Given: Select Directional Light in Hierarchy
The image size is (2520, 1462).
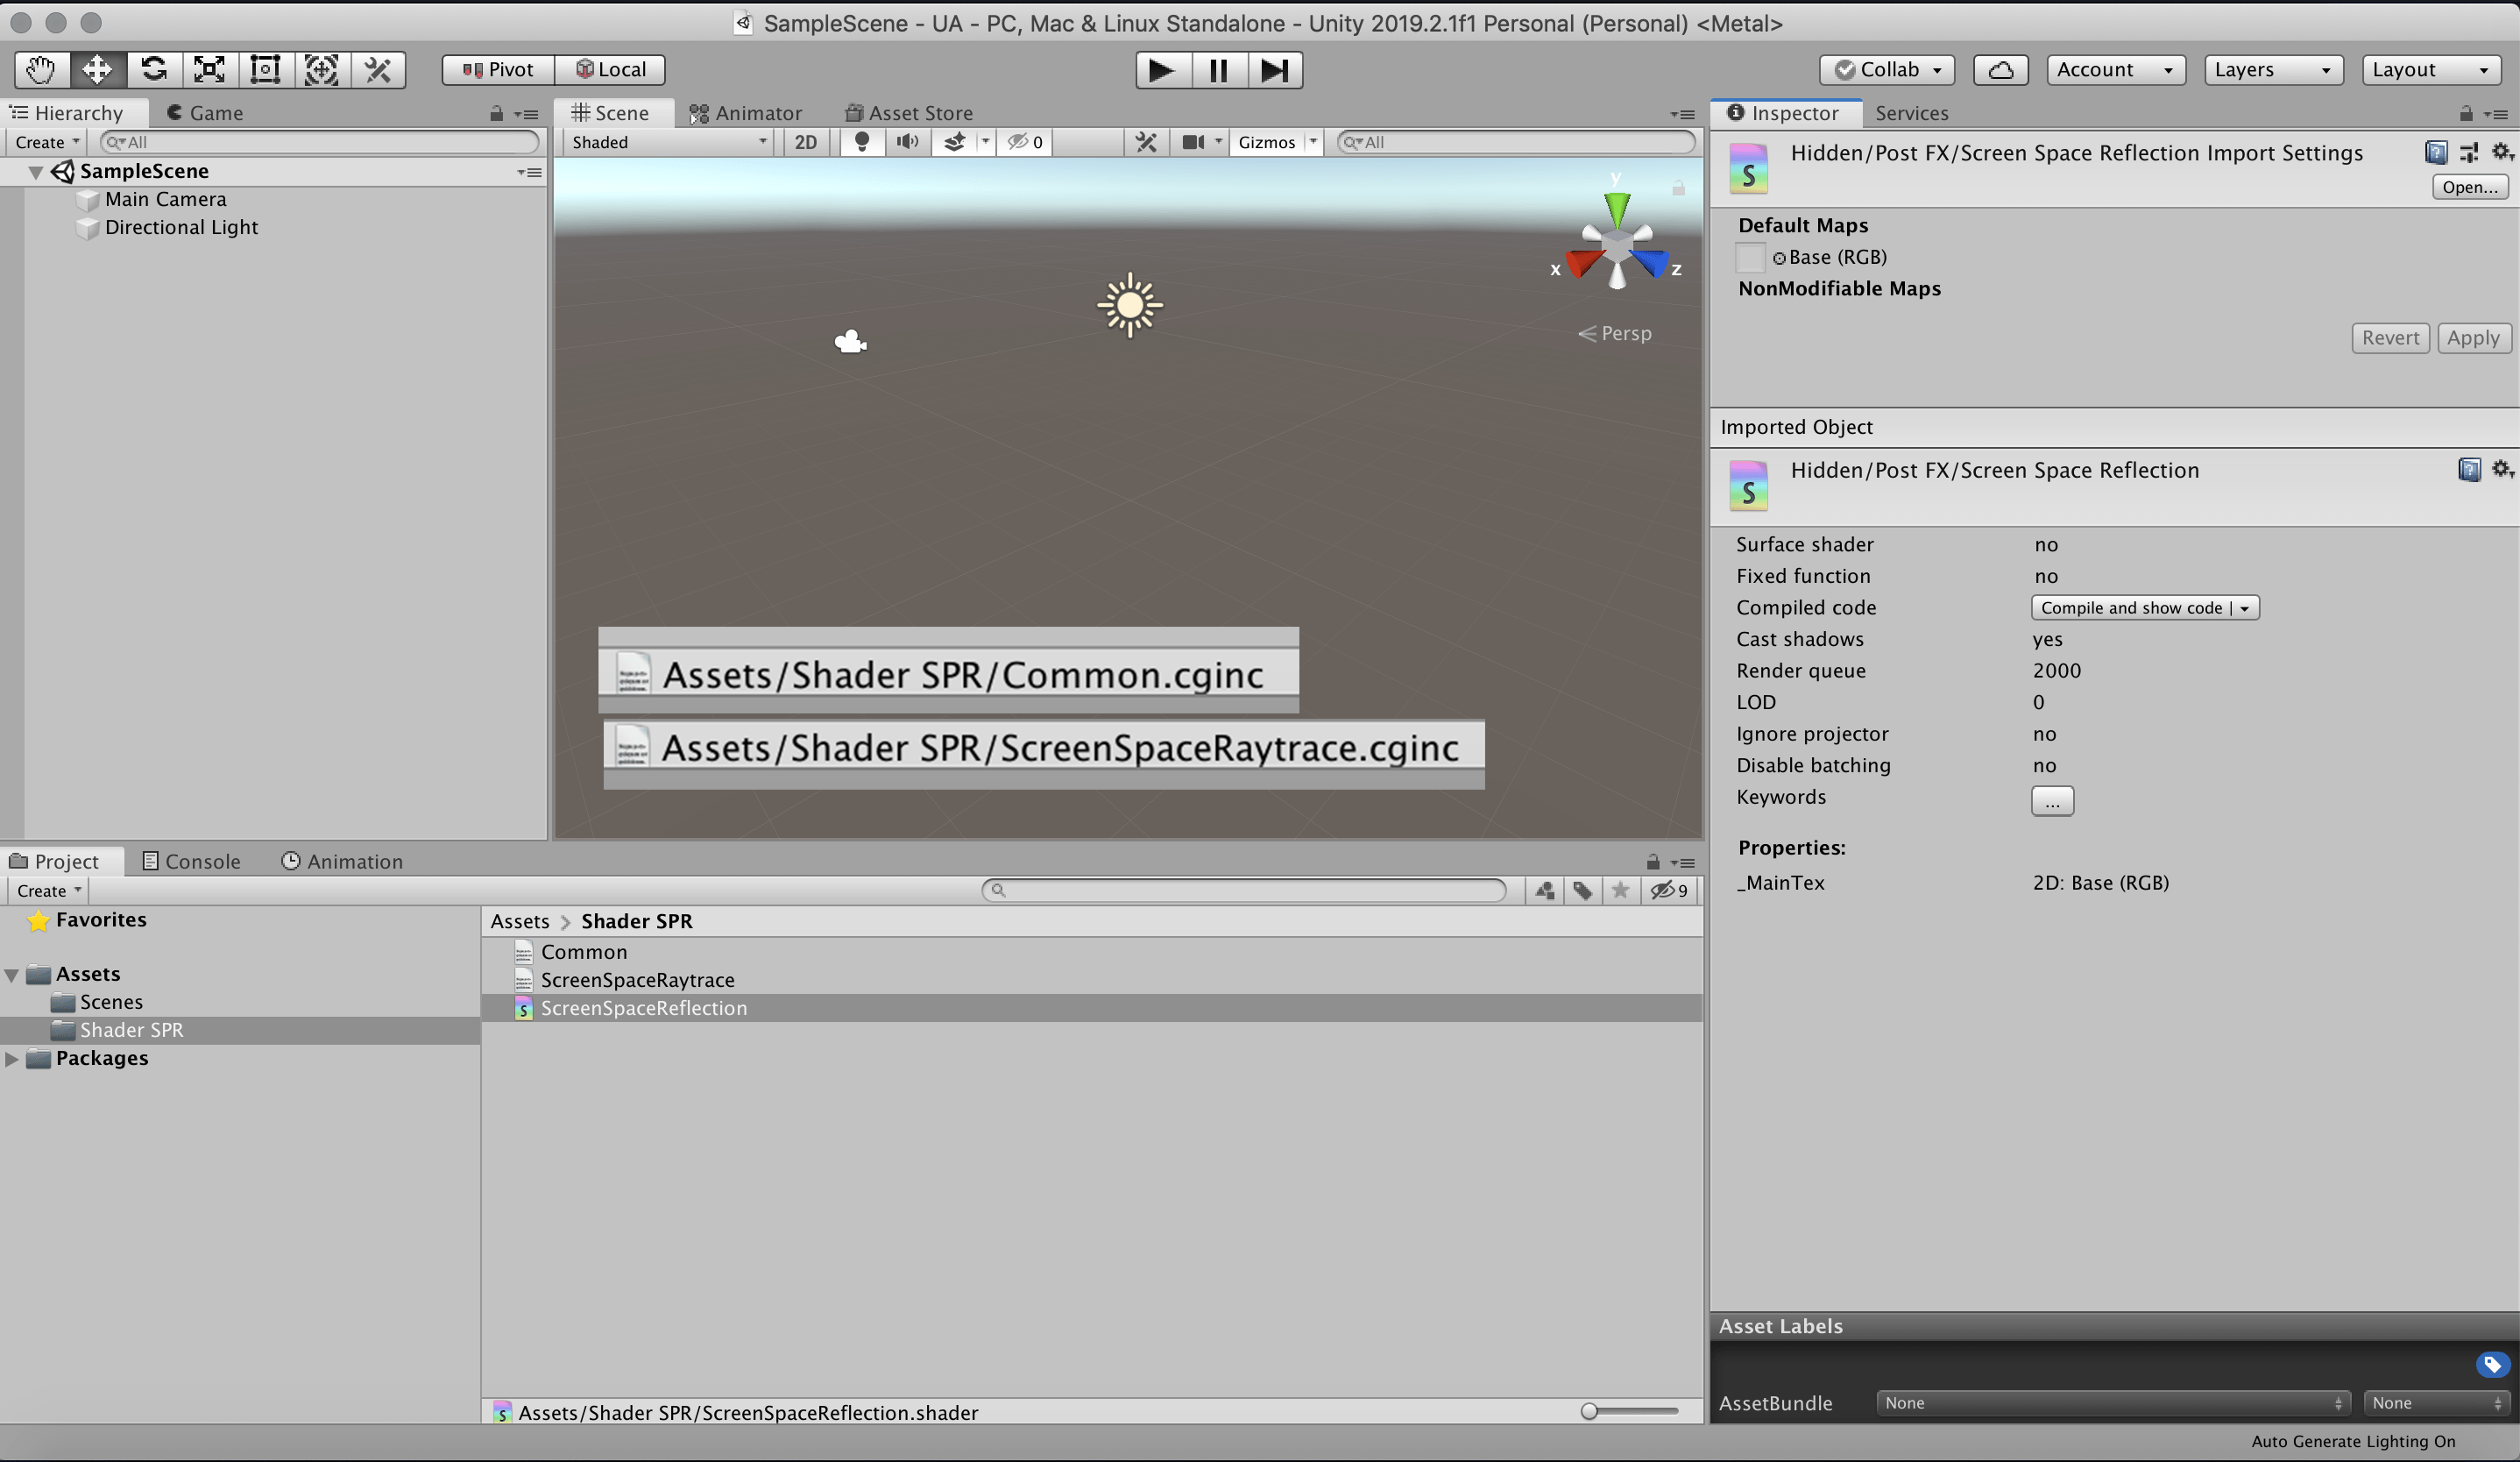Looking at the screenshot, I should [181, 227].
